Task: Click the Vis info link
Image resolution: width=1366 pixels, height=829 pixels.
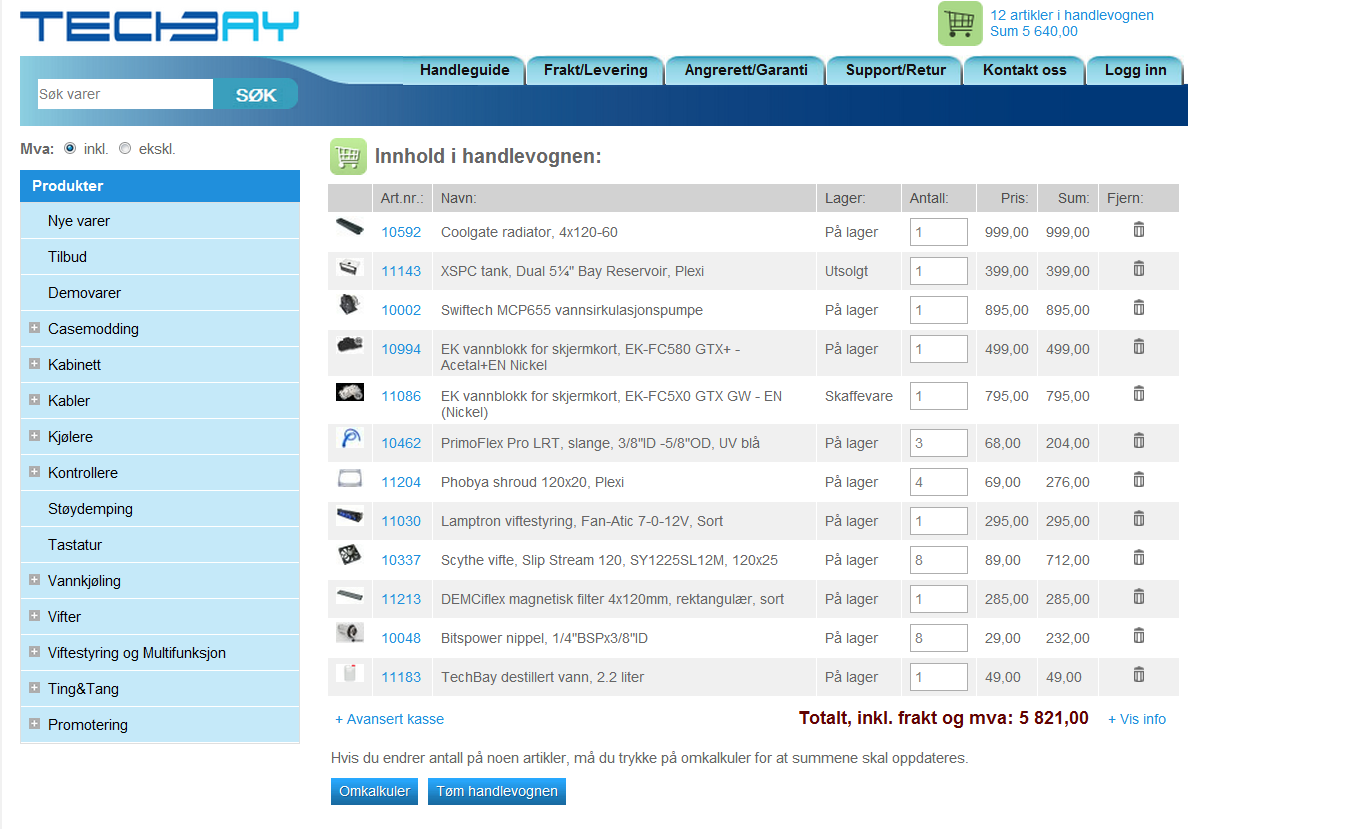Action: [1137, 719]
